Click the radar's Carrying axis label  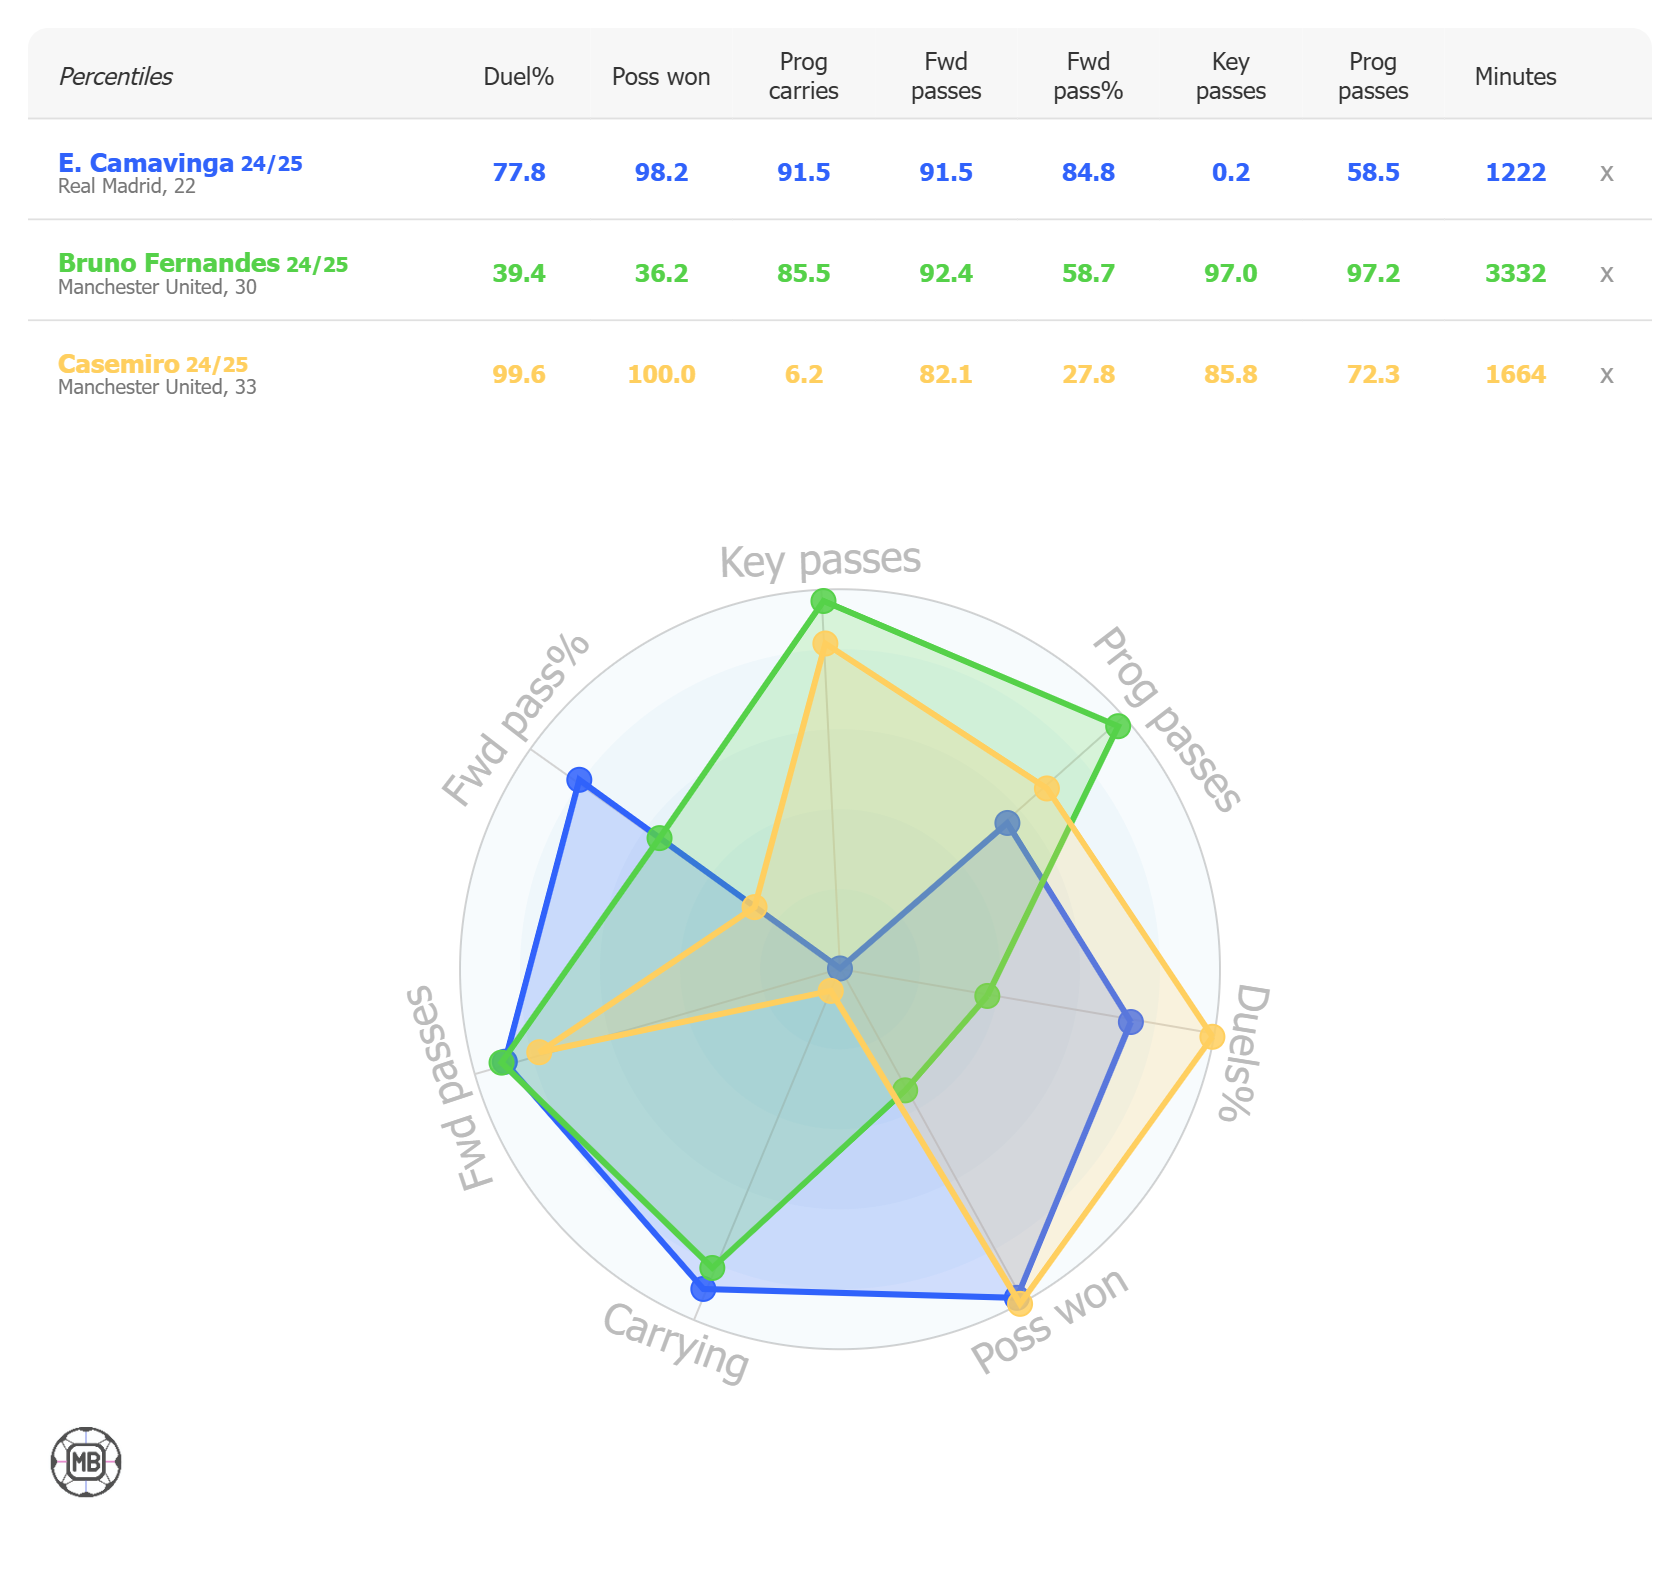[x=676, y=1343]
